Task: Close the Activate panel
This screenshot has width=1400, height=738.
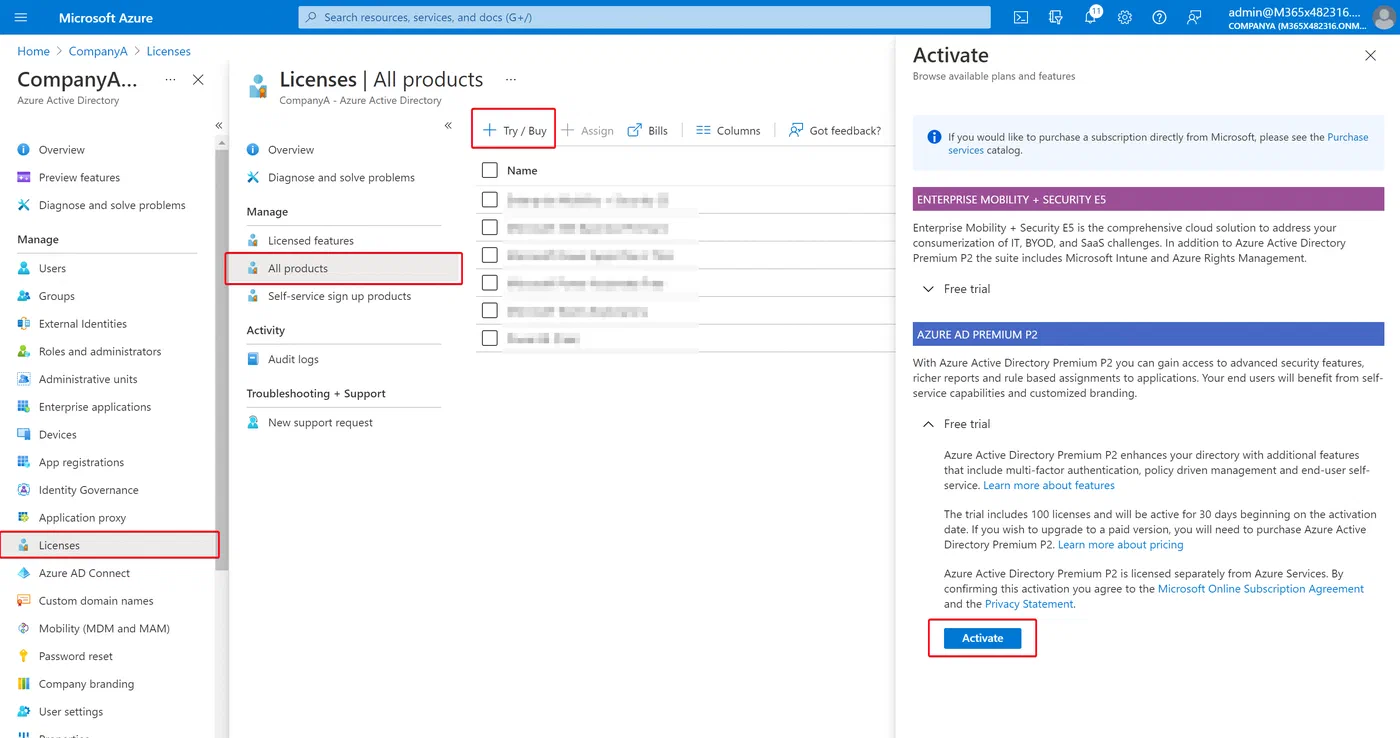Action: coord(1370,56)
